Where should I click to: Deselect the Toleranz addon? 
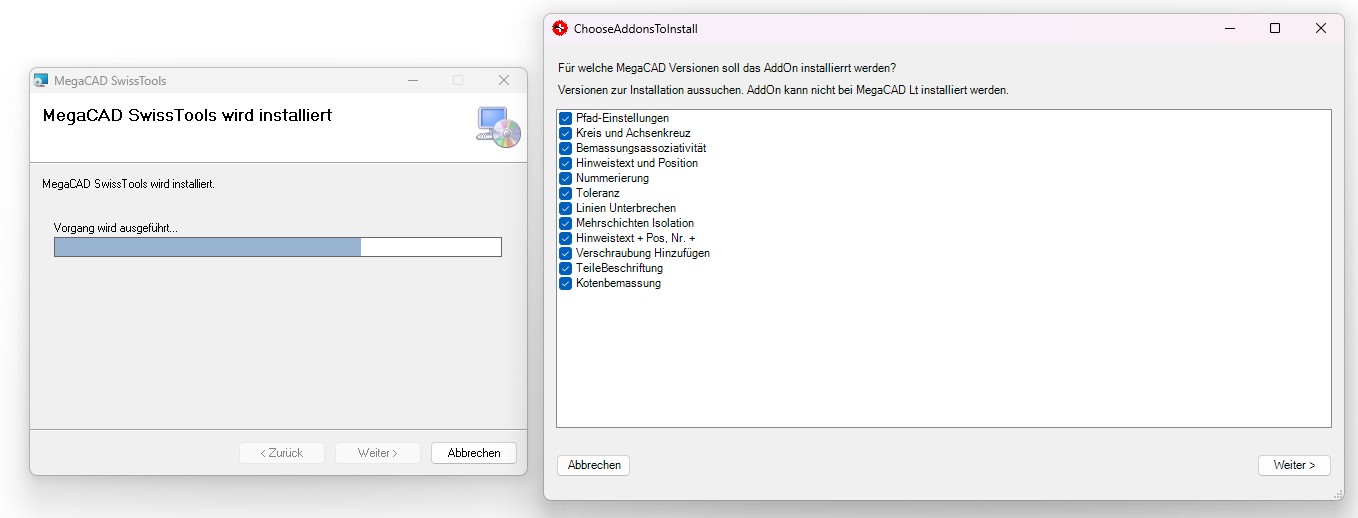[566, 193]
